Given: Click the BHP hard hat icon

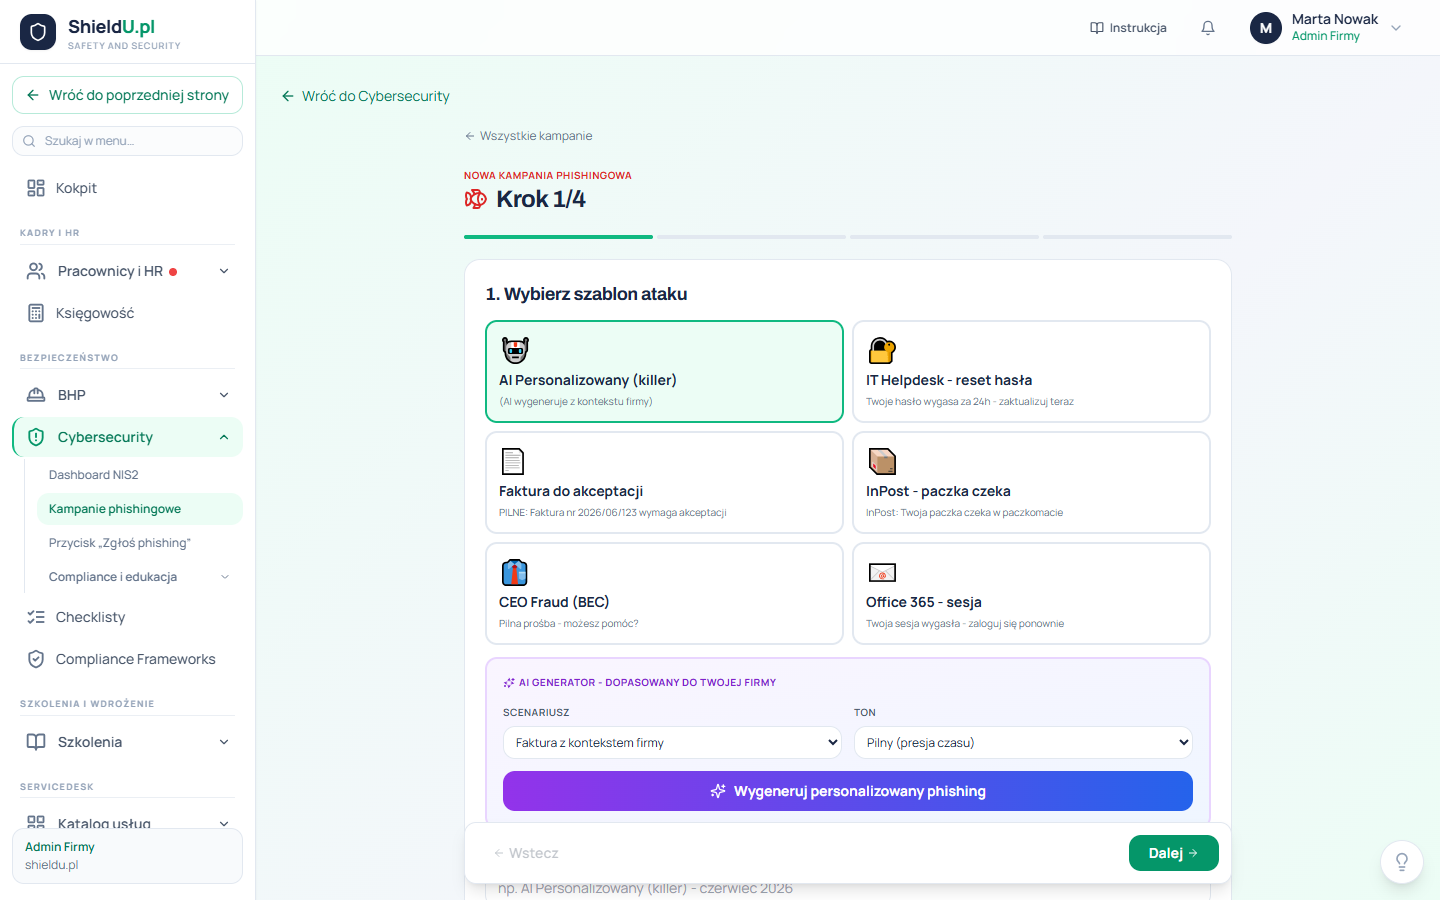Looking at the screenshot, I should click(x=36, y=395).
